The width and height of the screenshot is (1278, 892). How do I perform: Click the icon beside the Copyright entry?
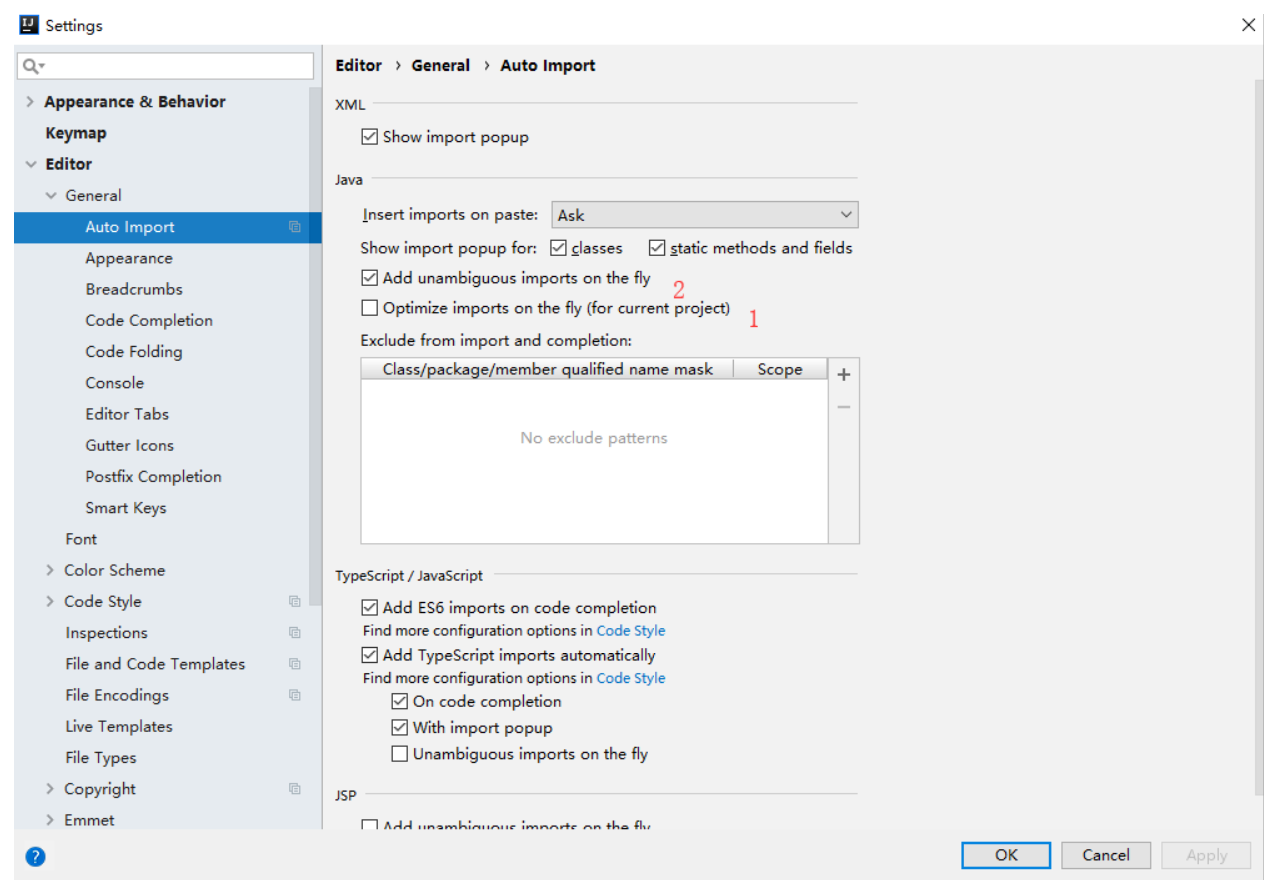tap(294, 789)
